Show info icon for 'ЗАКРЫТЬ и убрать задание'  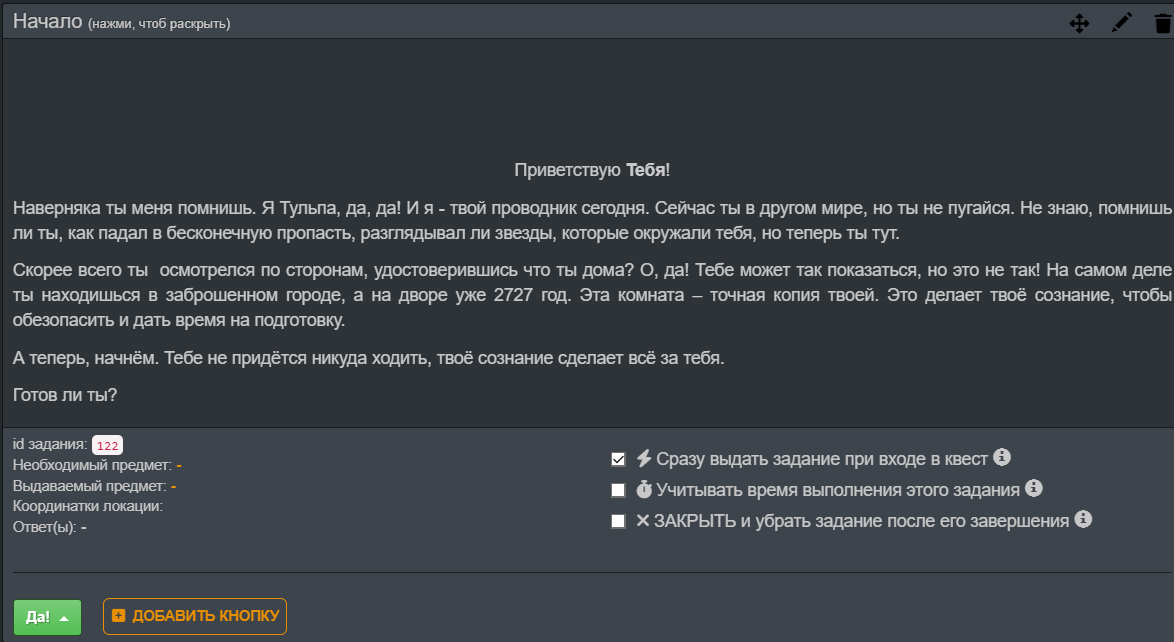point(1083,520)
